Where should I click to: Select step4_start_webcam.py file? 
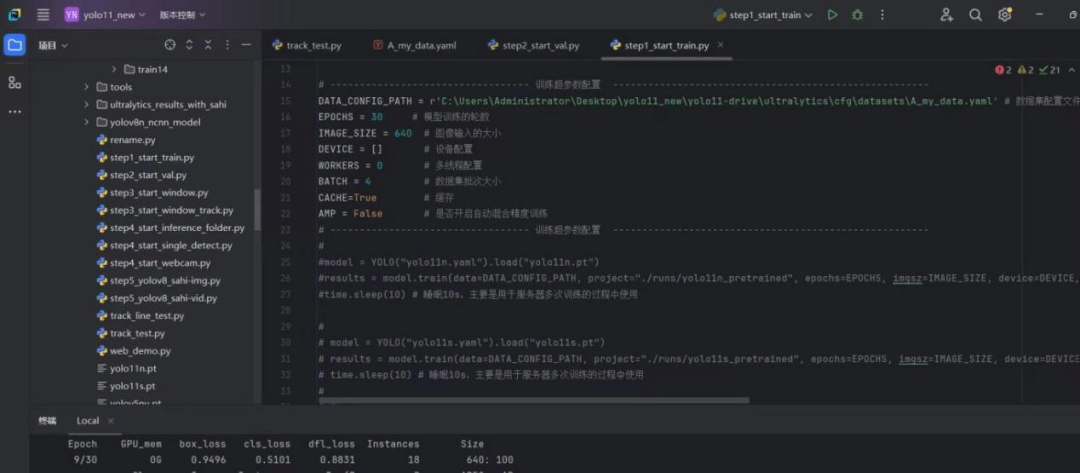coord(154,263)
